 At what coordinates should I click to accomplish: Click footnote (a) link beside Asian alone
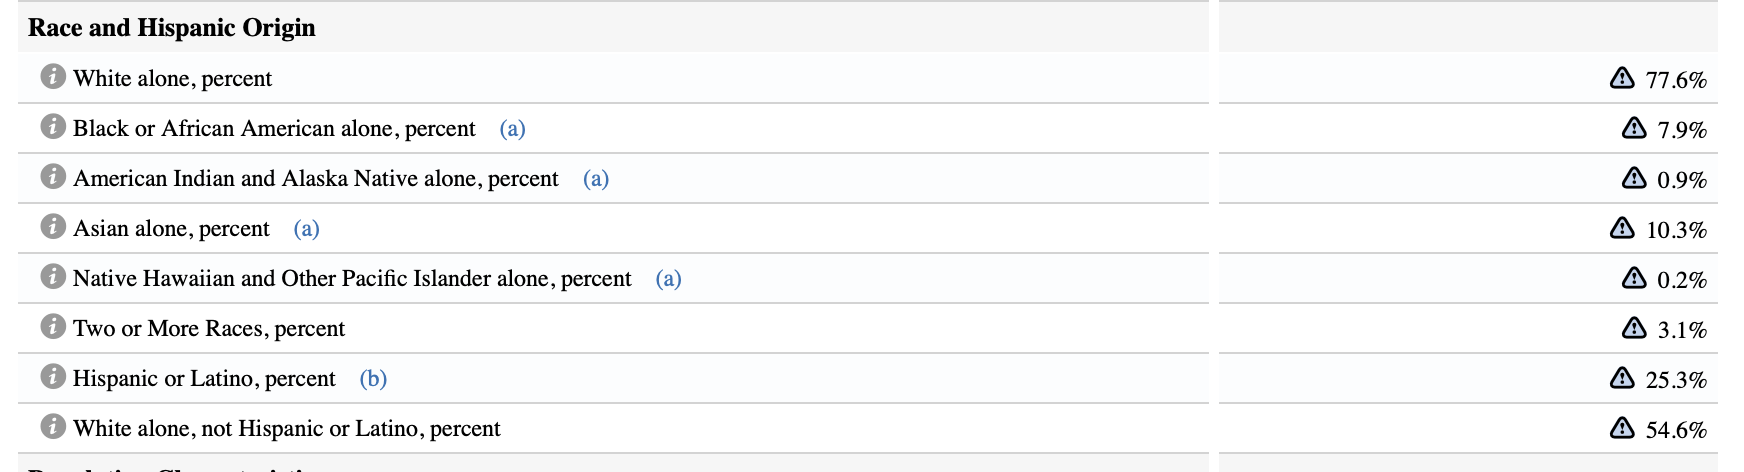(306, 229)
